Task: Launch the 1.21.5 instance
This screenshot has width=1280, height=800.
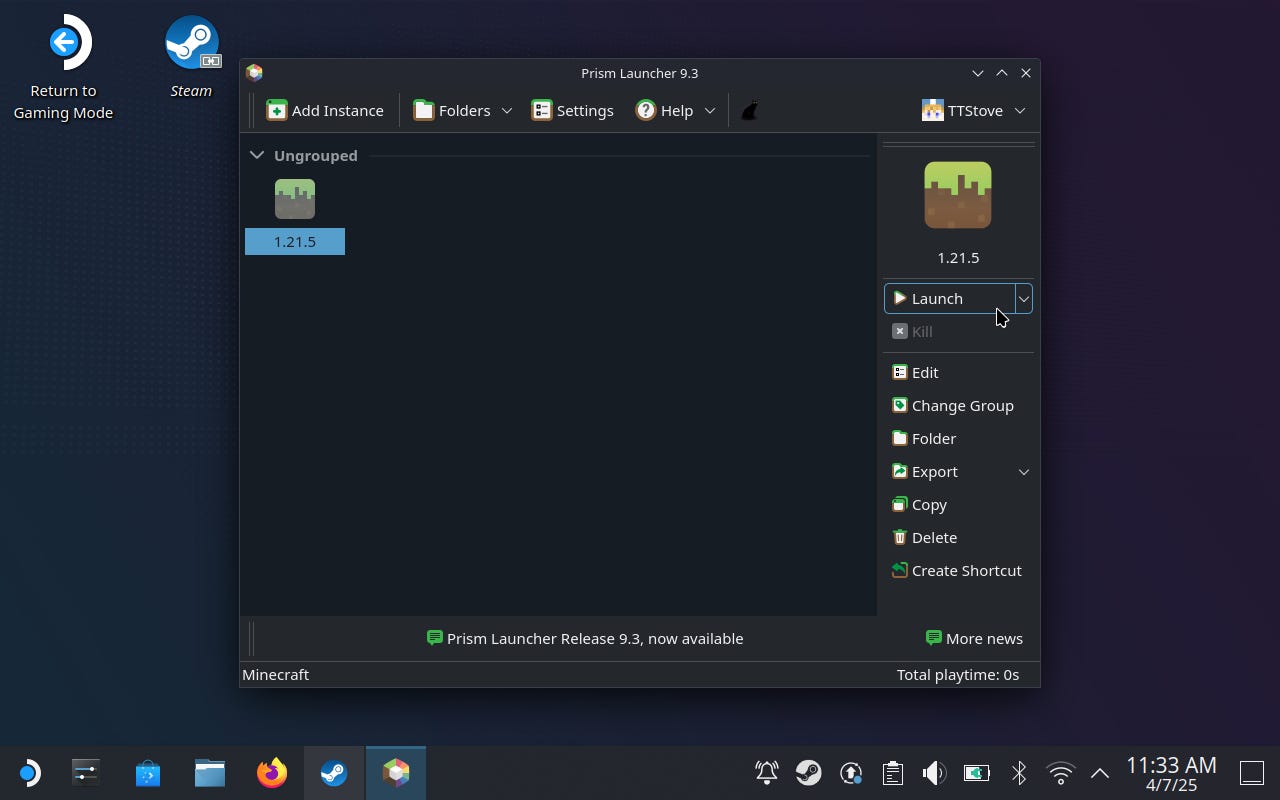Action: coord(949,298)
